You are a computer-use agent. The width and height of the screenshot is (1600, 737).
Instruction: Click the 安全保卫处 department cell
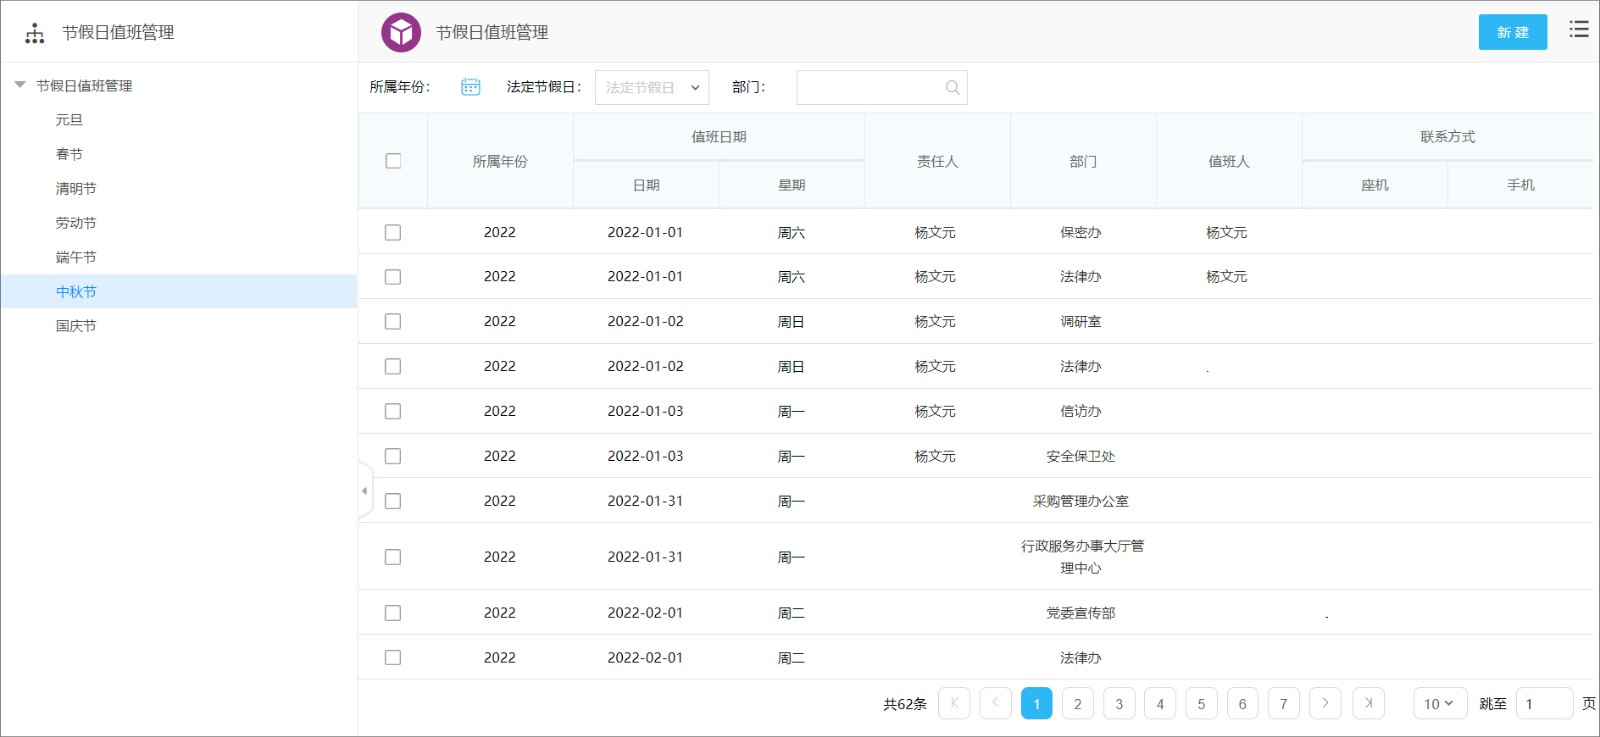click(1081, 456)
